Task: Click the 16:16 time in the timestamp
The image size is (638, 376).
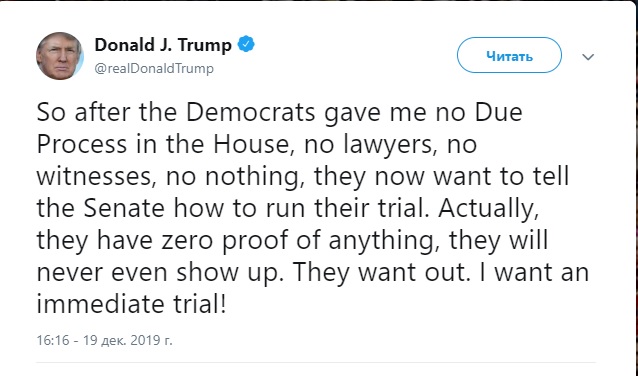Action: coord(53,340)
